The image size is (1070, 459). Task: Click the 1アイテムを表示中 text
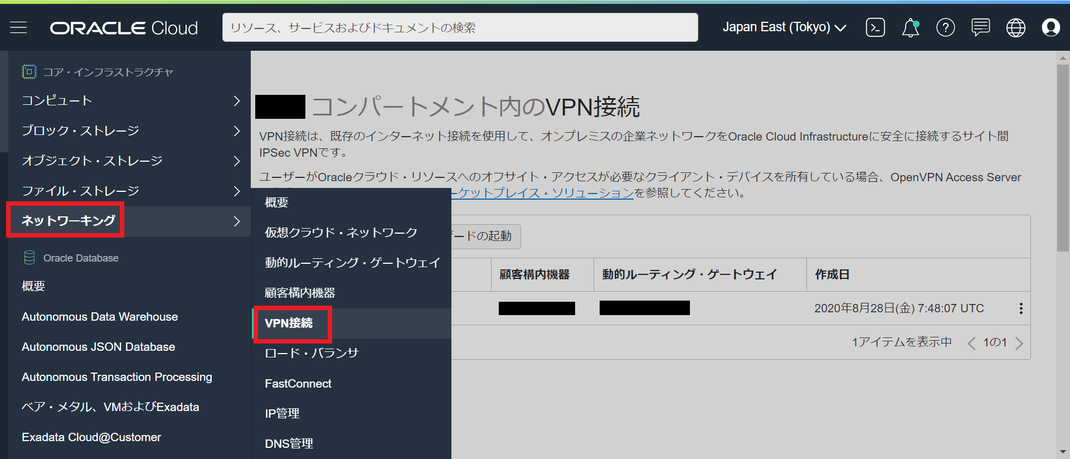(x=901, y=343)
